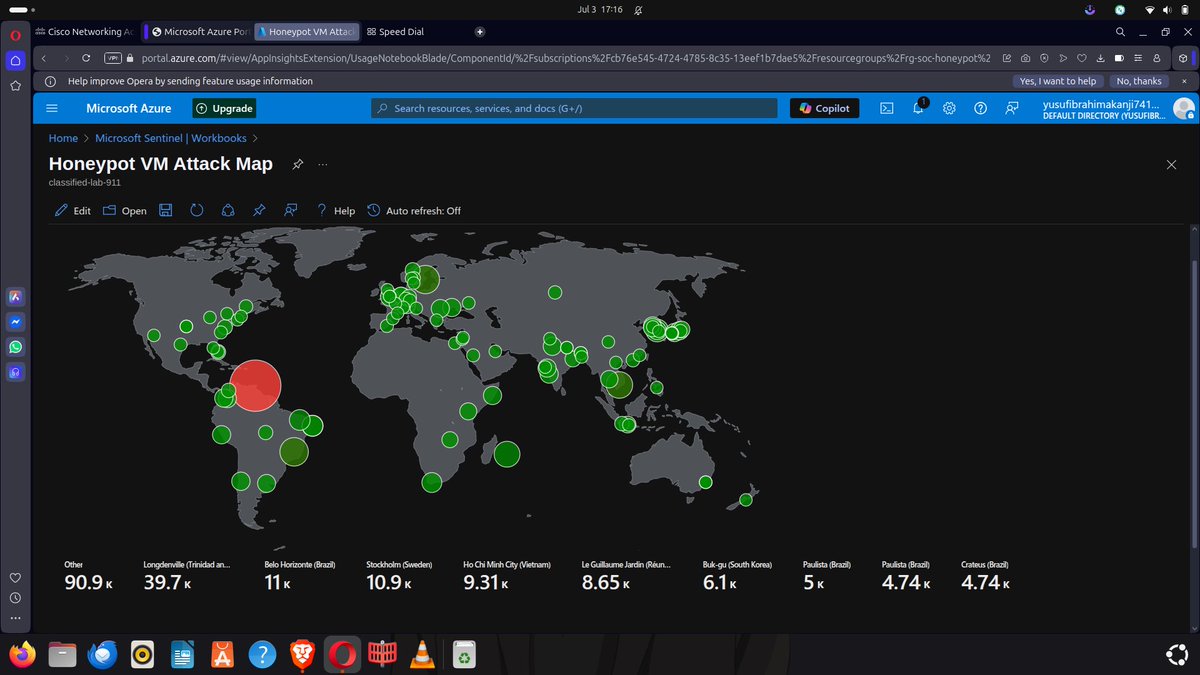Open Opera sidebar three-dot settings
Screen dimensions: 1200x675
pos(16,617)
